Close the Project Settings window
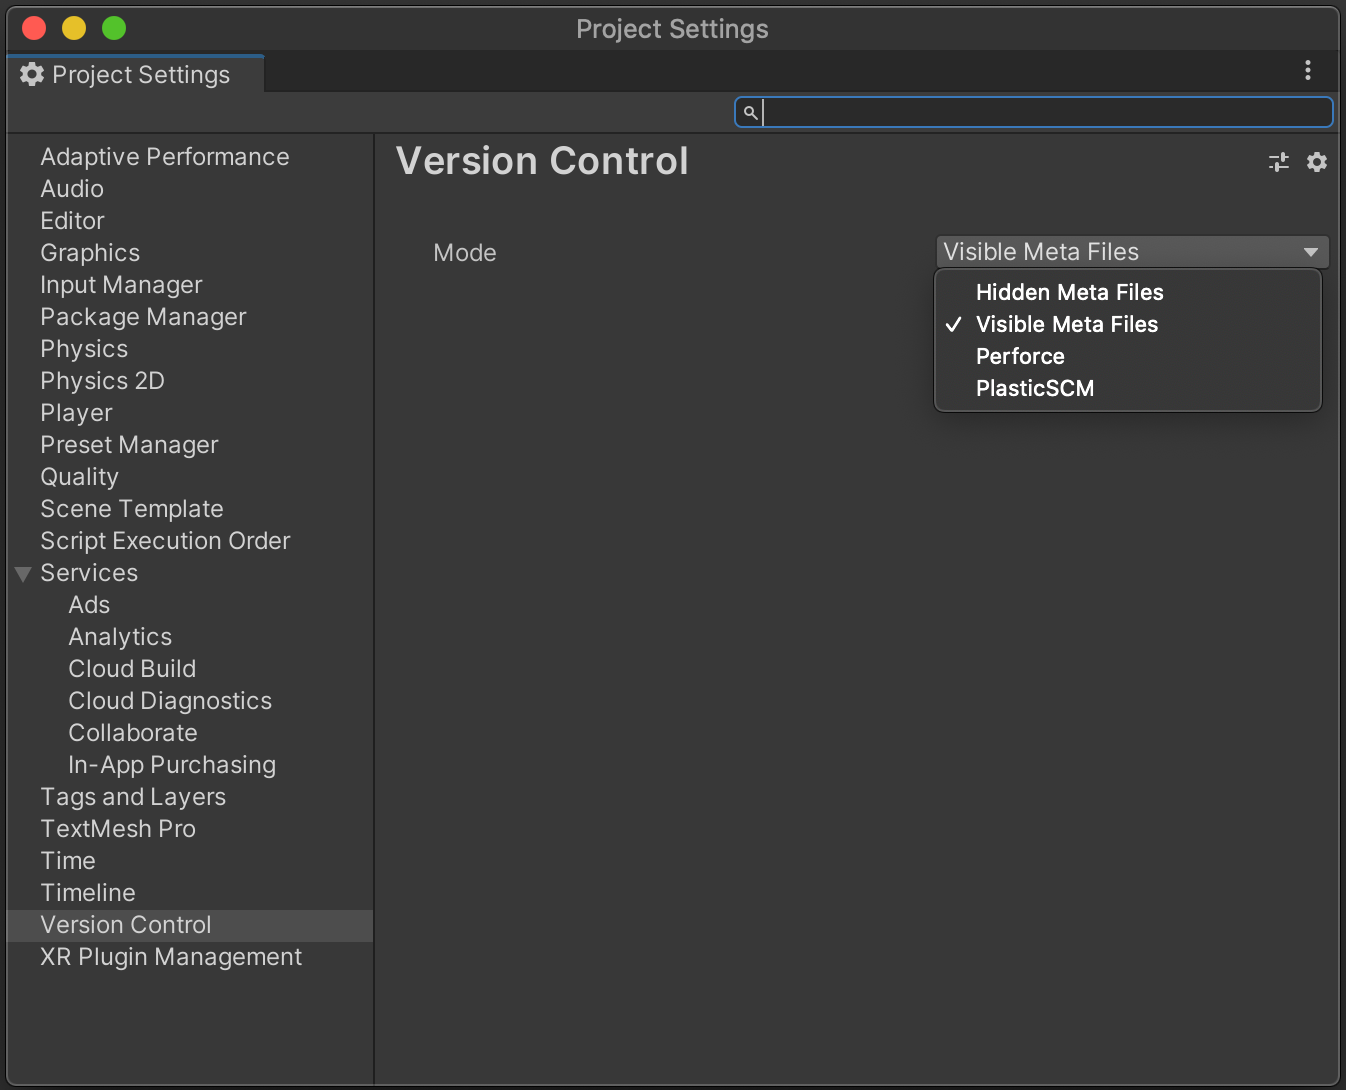This screenshot has height=1090, width=1346. pyautogui.click(x=34, y=28)
